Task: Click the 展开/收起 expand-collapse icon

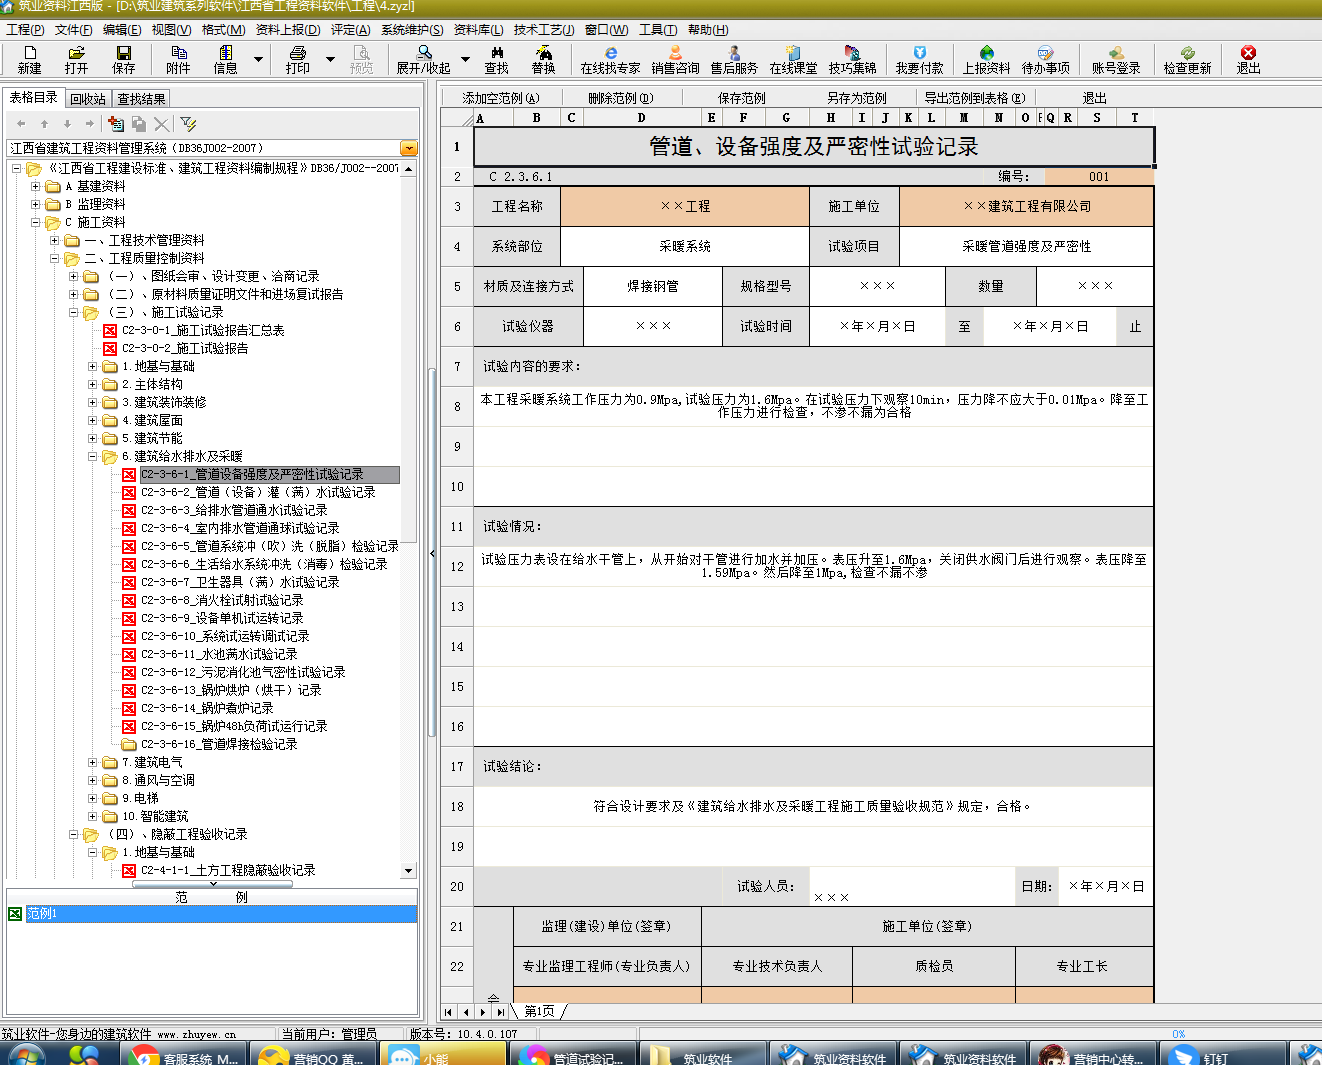Action: point(423,59)
